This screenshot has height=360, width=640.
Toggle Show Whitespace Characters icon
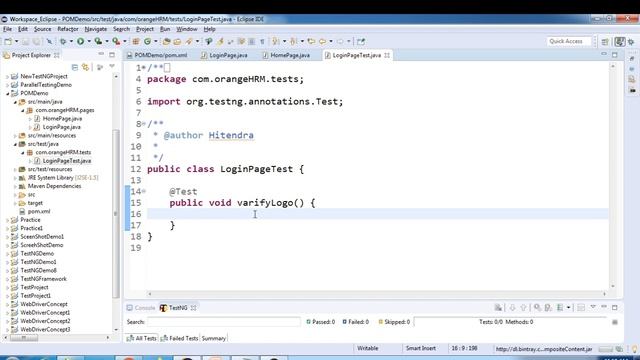262,41
